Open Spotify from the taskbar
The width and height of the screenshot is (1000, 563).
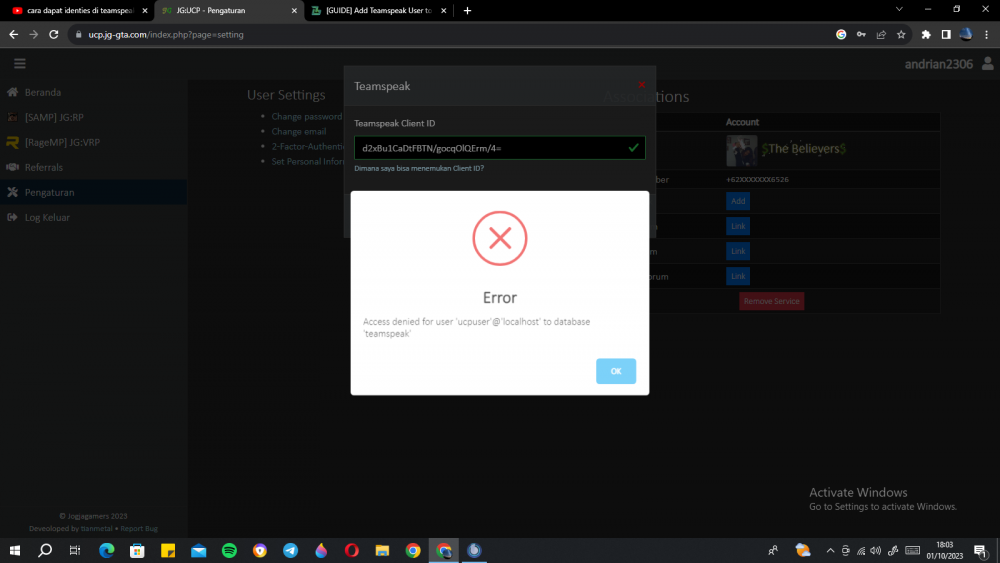(230, 550)
